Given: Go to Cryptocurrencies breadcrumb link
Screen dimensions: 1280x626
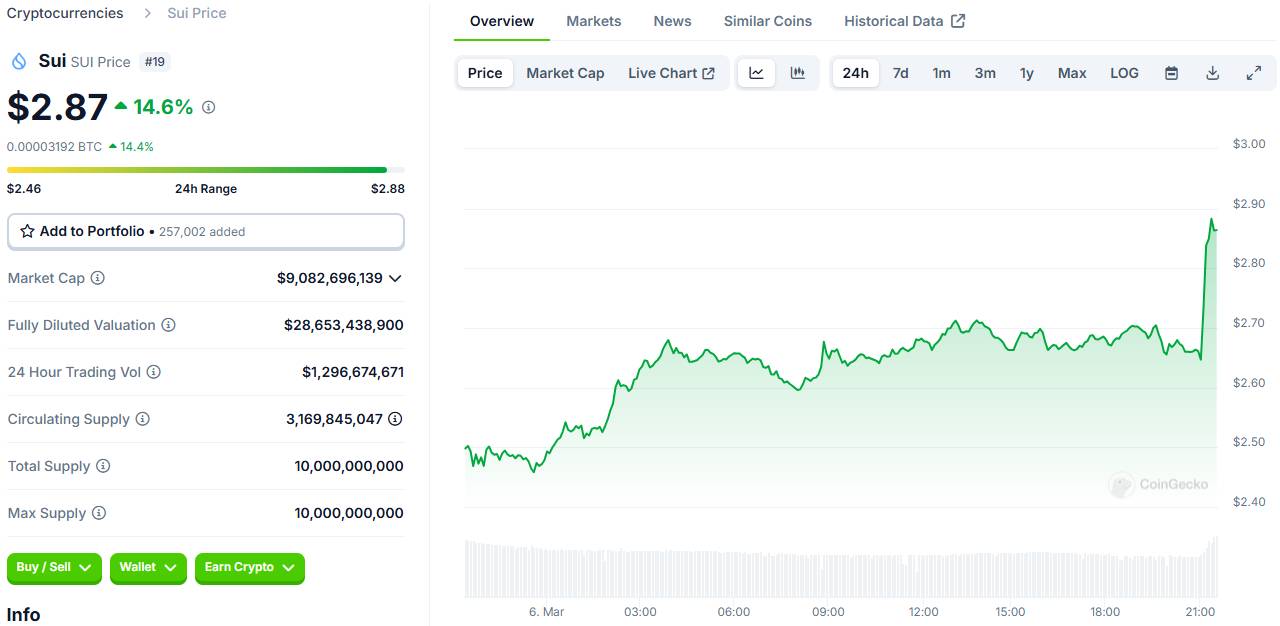Looking at the screenshot, I should pyautogui.click(x=65, y=13).
